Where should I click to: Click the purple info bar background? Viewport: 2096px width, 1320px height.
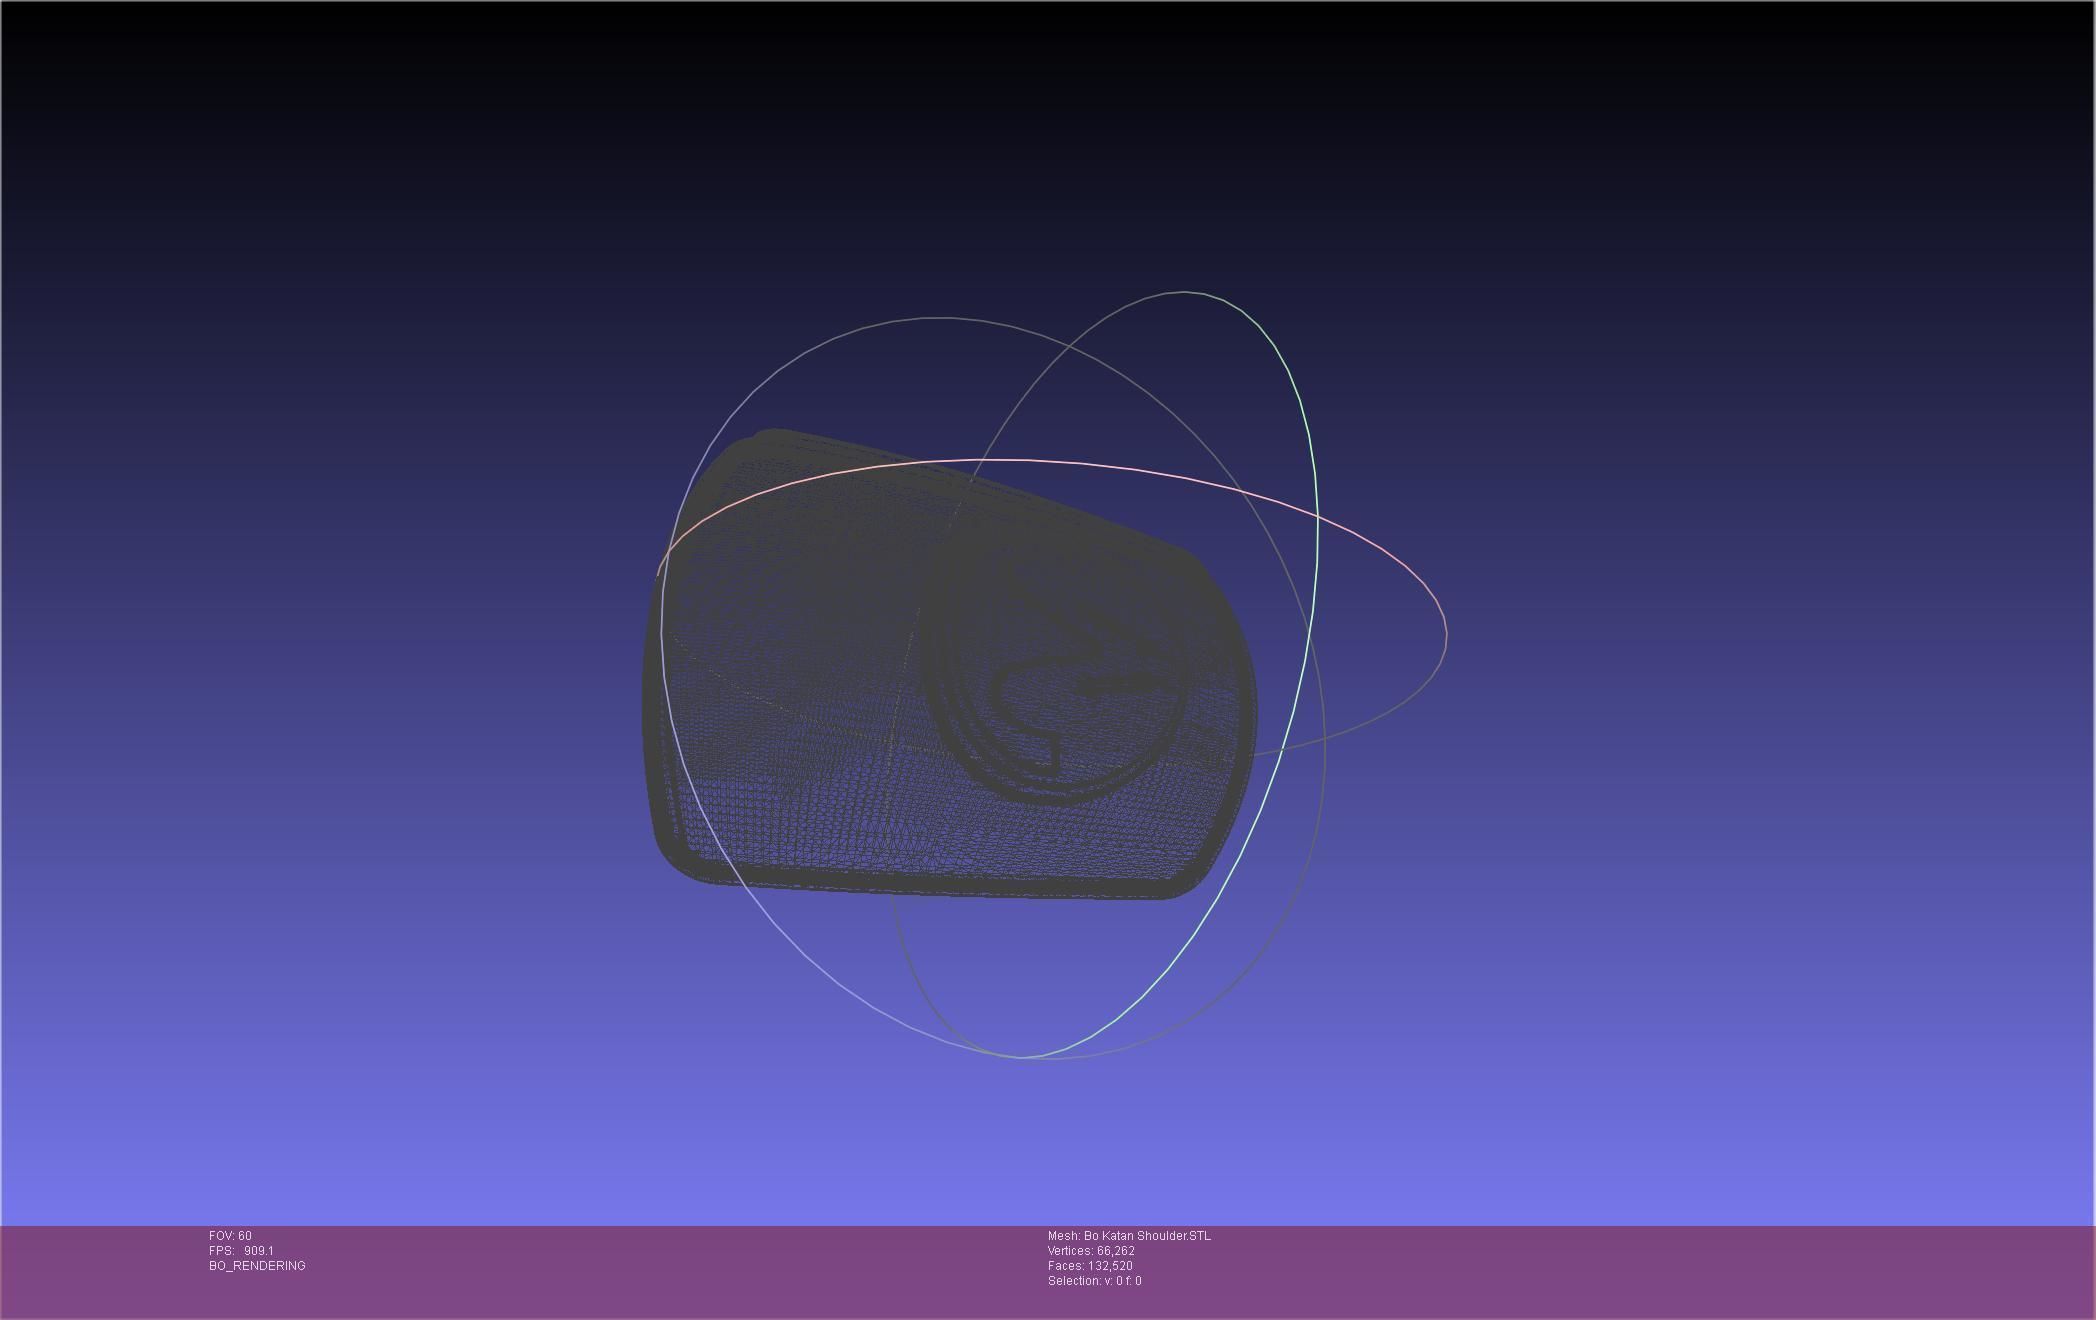coord(1600,1272)
